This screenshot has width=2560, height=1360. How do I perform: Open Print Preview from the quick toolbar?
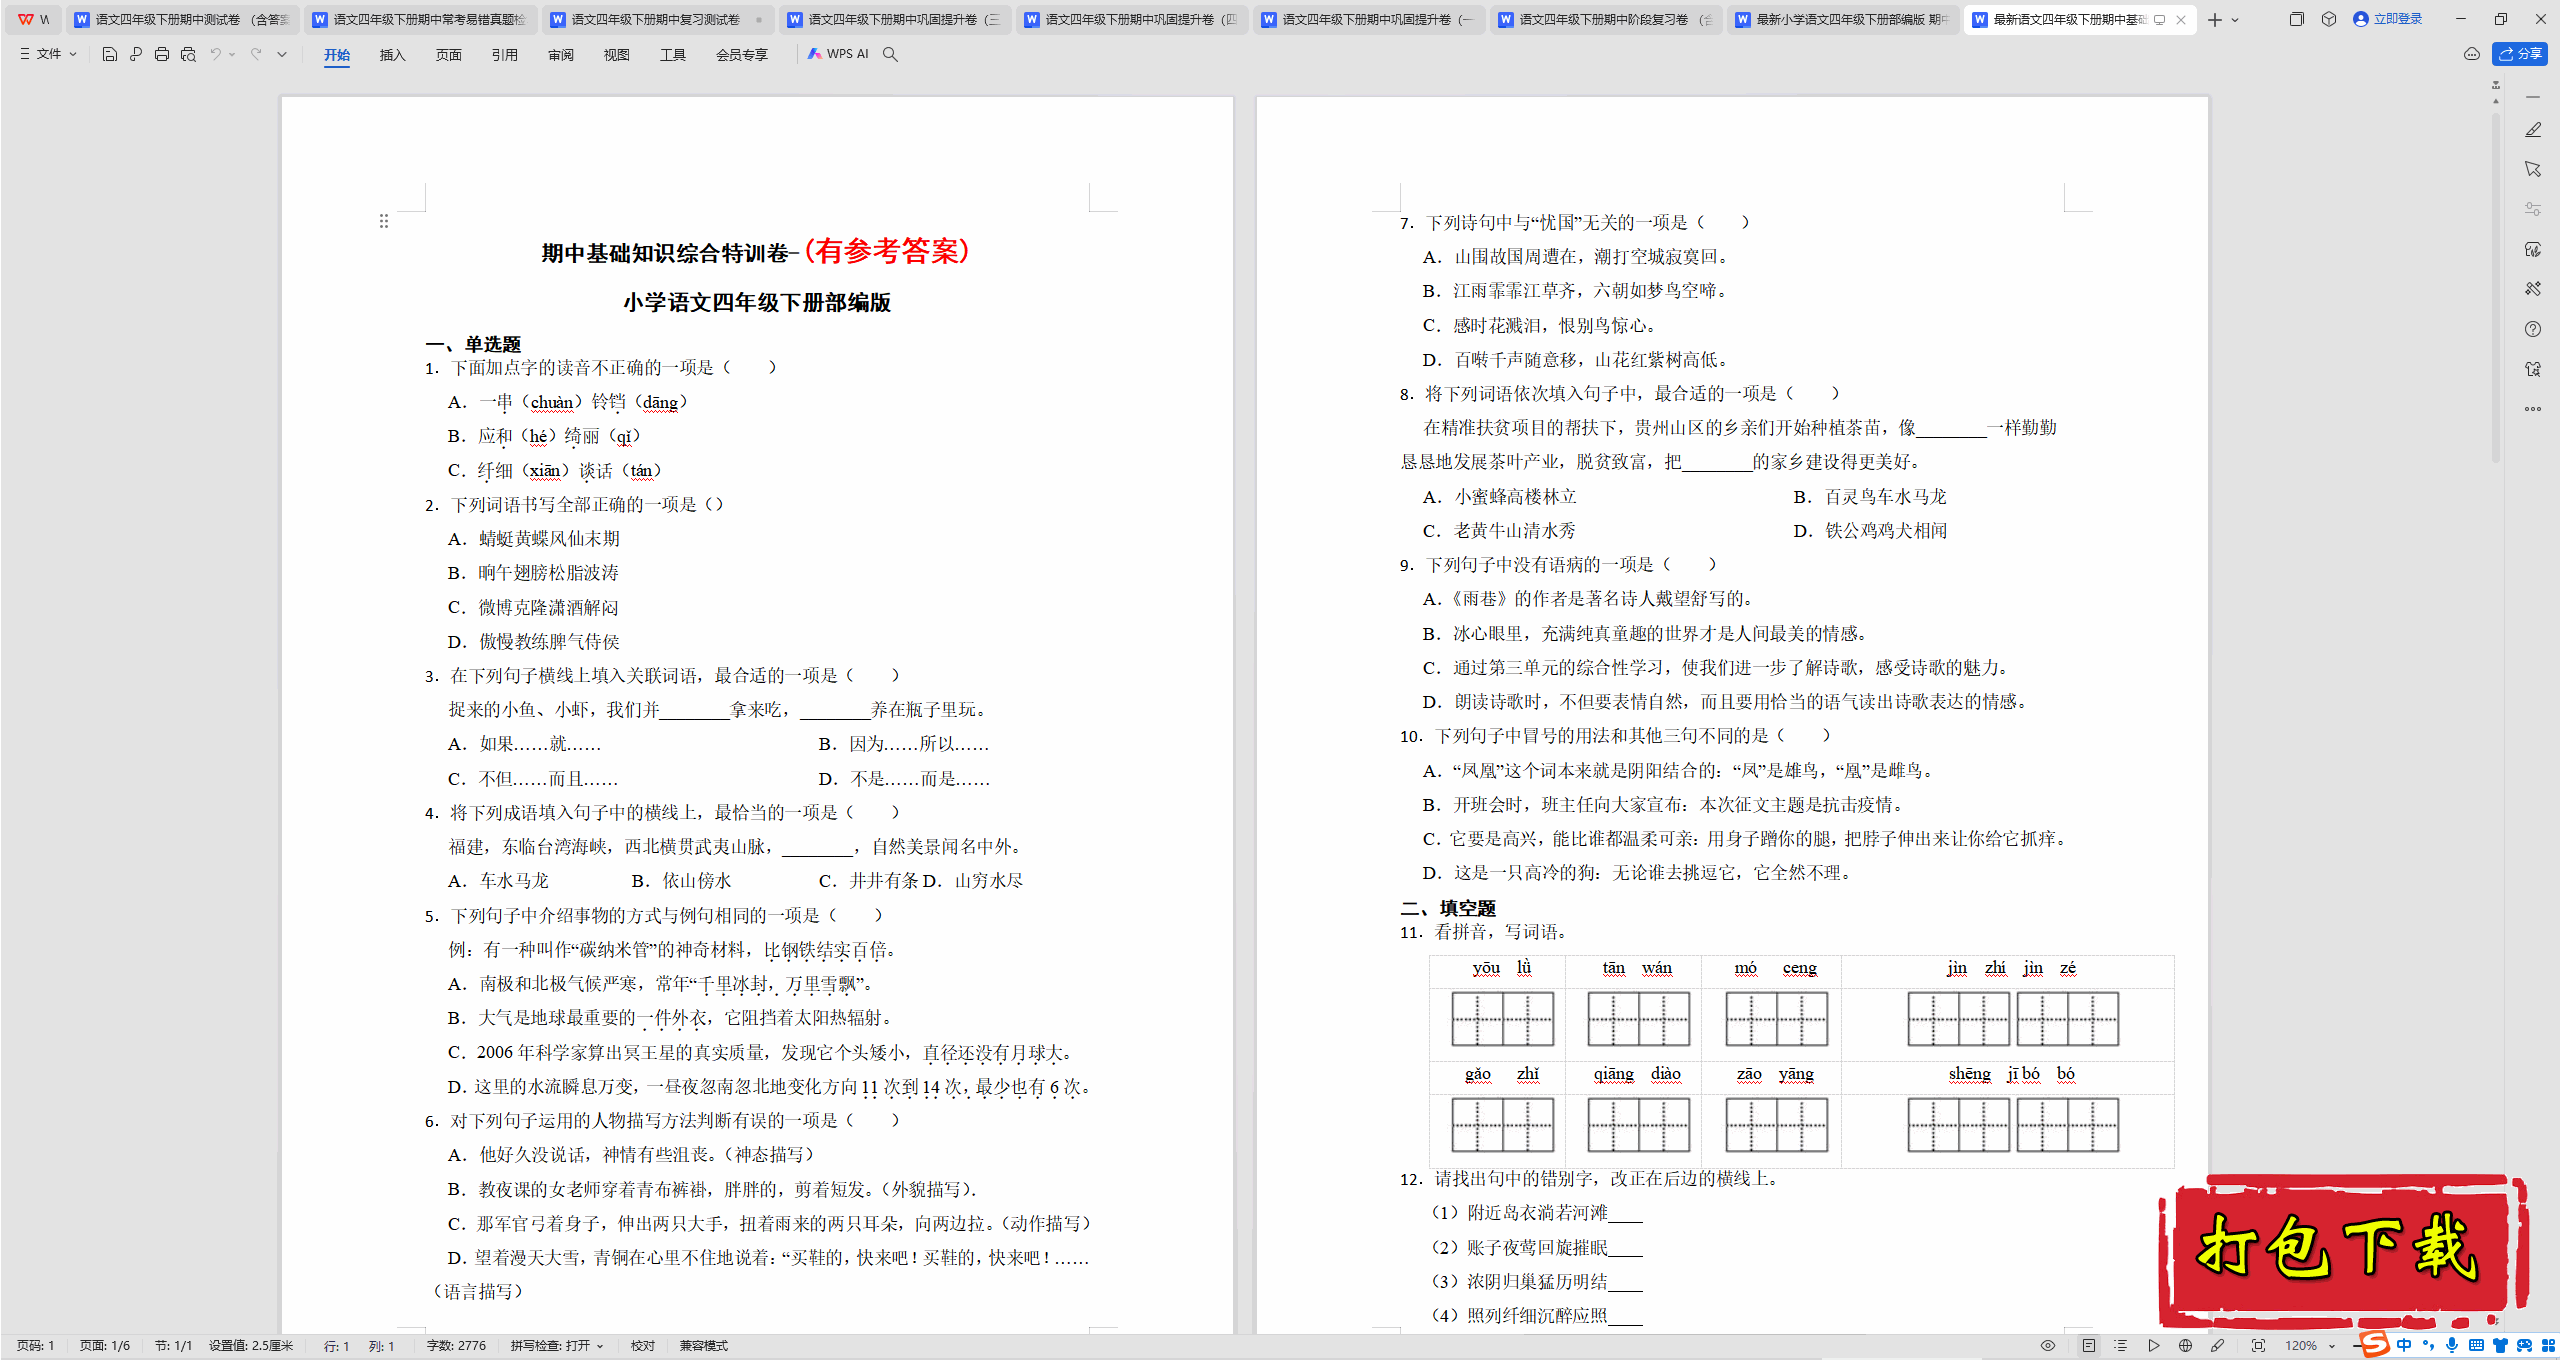[188, 54]
